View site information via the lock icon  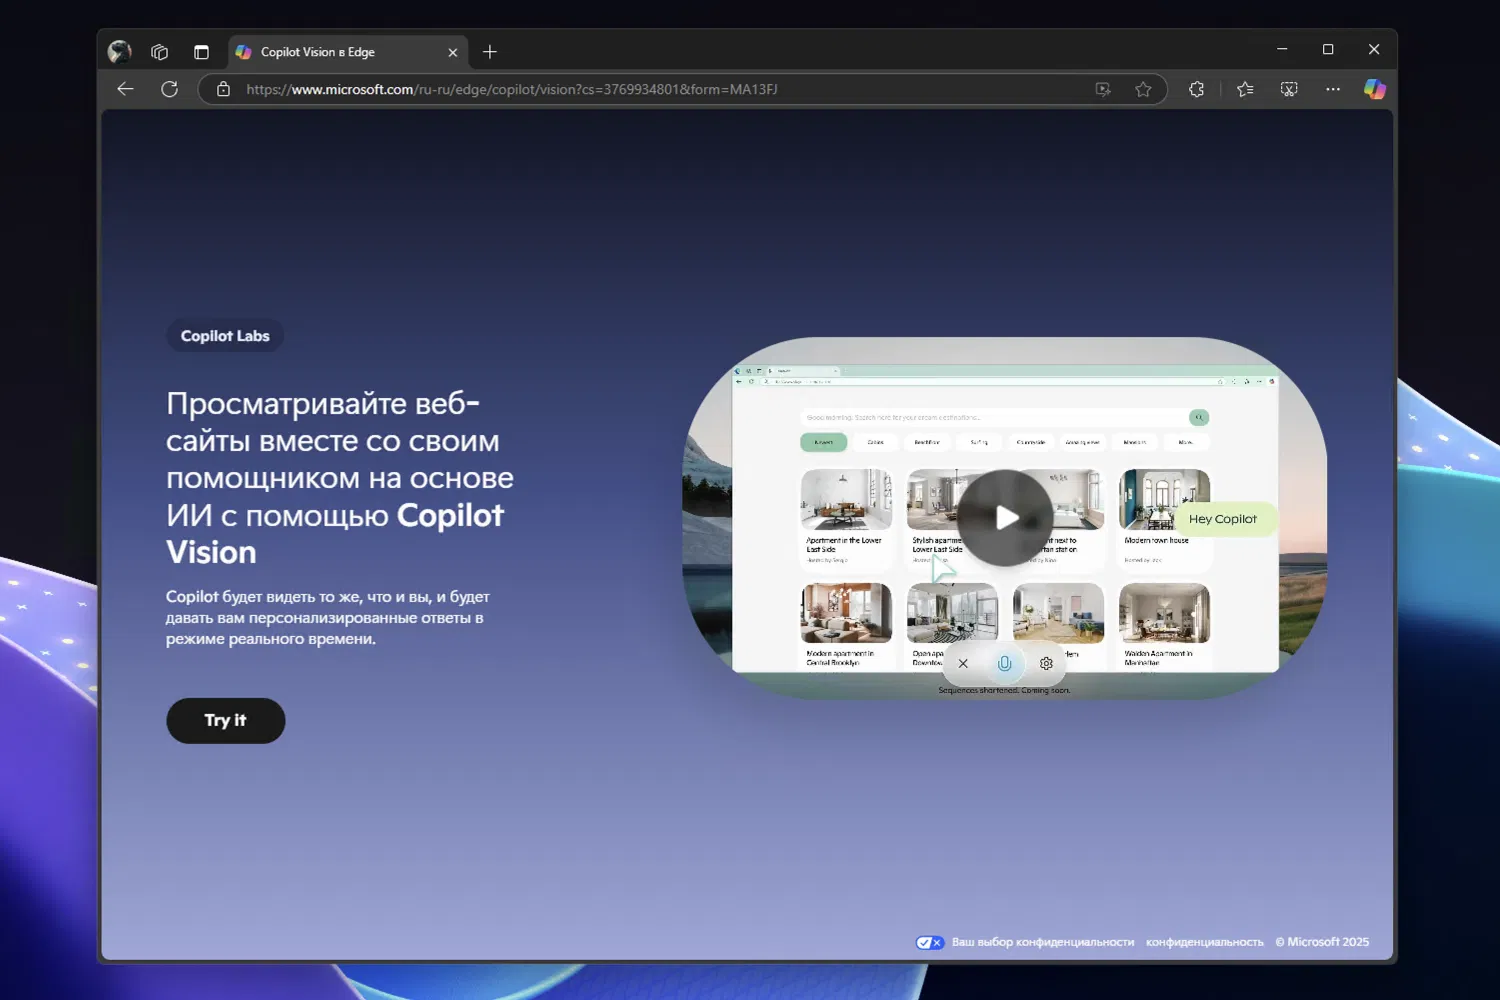click(x=223, y=89)
